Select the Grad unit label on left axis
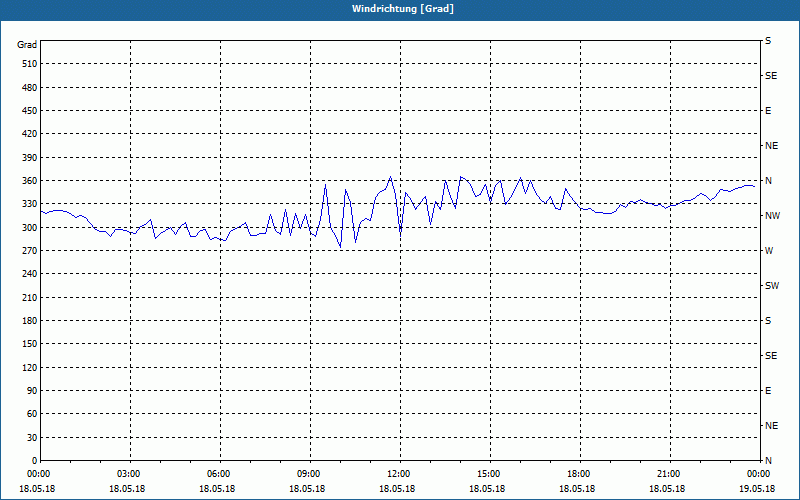 tap(27, 45)
